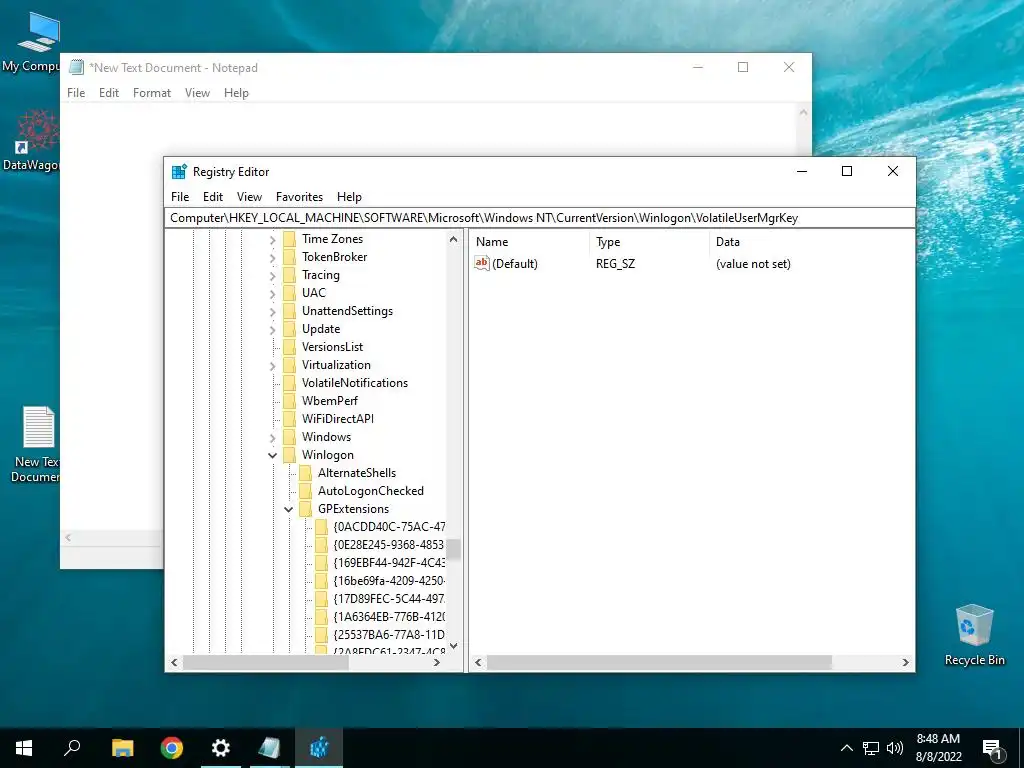The width and height of the screenshot is (1024, 768).
Task: Open Settings from the taskbar
Action: [221, 748]
